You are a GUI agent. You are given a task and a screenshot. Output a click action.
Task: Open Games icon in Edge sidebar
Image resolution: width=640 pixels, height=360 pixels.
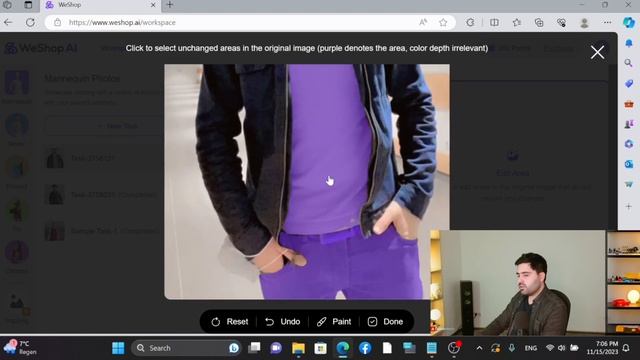(x=629, y=124)
